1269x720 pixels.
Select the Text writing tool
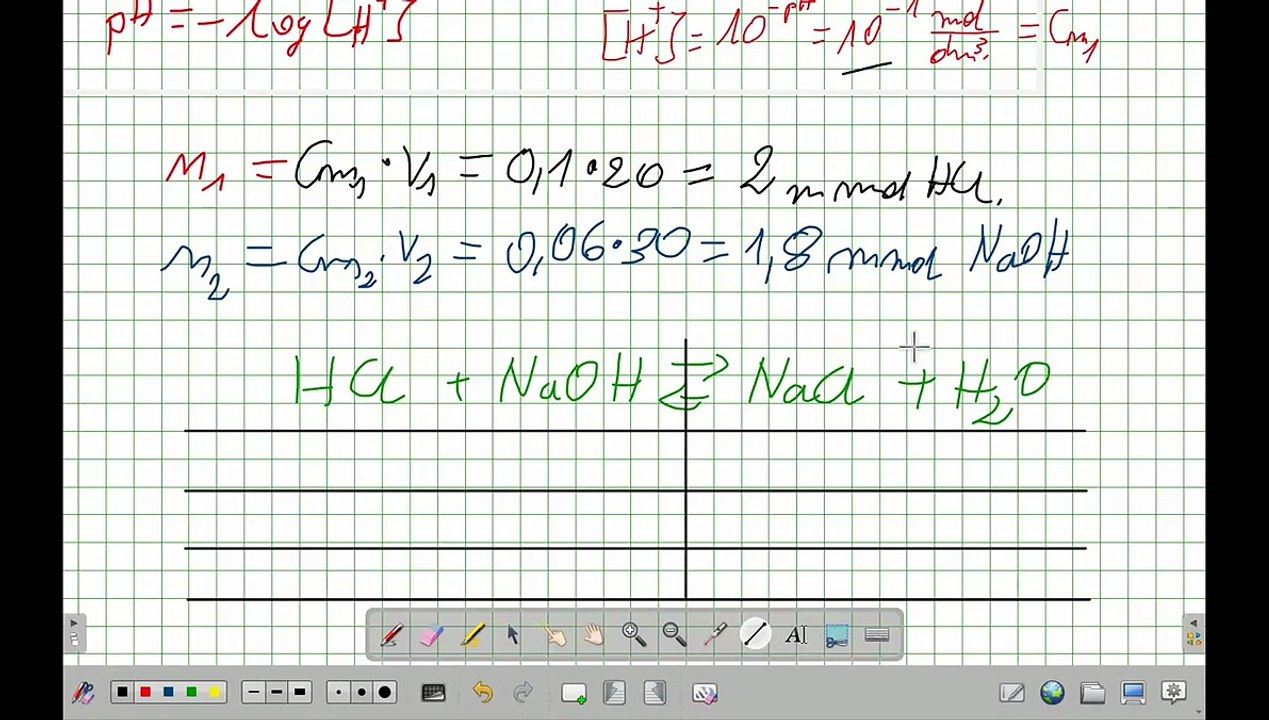click(x=796, y=635)
